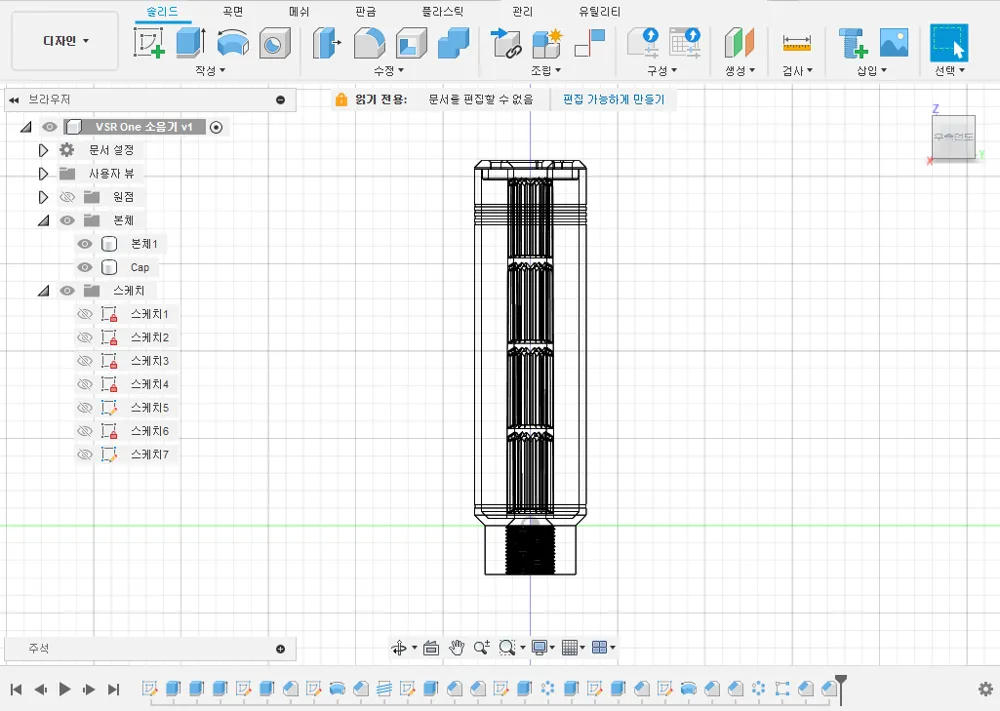This screenshot has height=711, width=1000.
Task: Hide the 본체1 body
Action: 84,244
